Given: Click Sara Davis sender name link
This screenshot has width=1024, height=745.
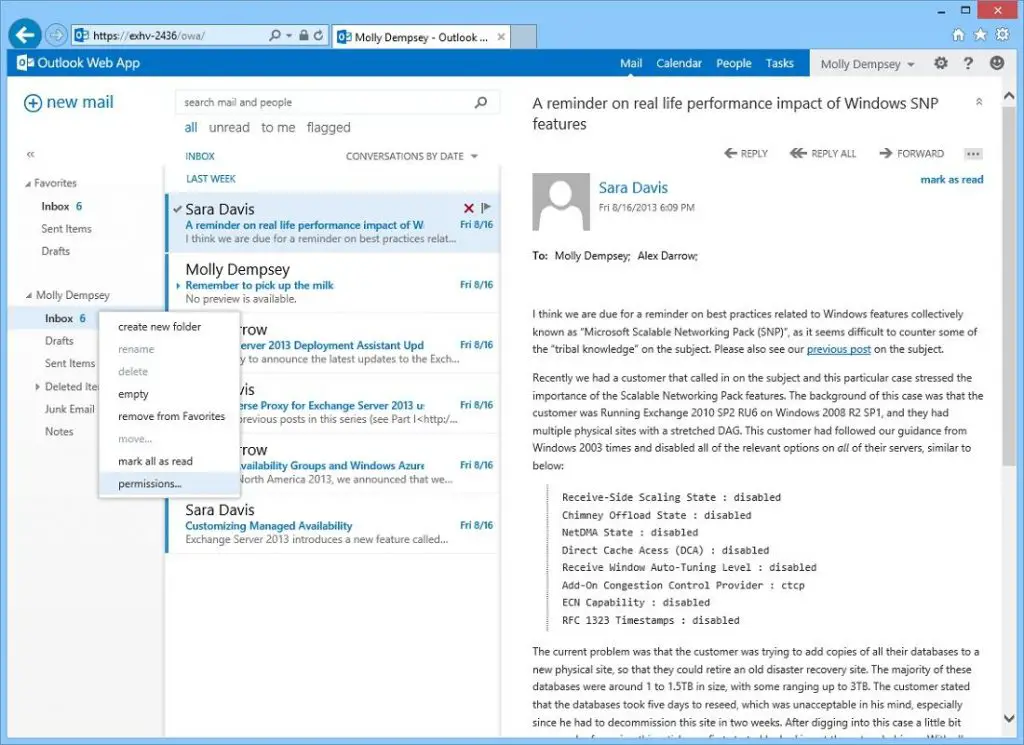Looking at the screenshot, I should (633, 188).
